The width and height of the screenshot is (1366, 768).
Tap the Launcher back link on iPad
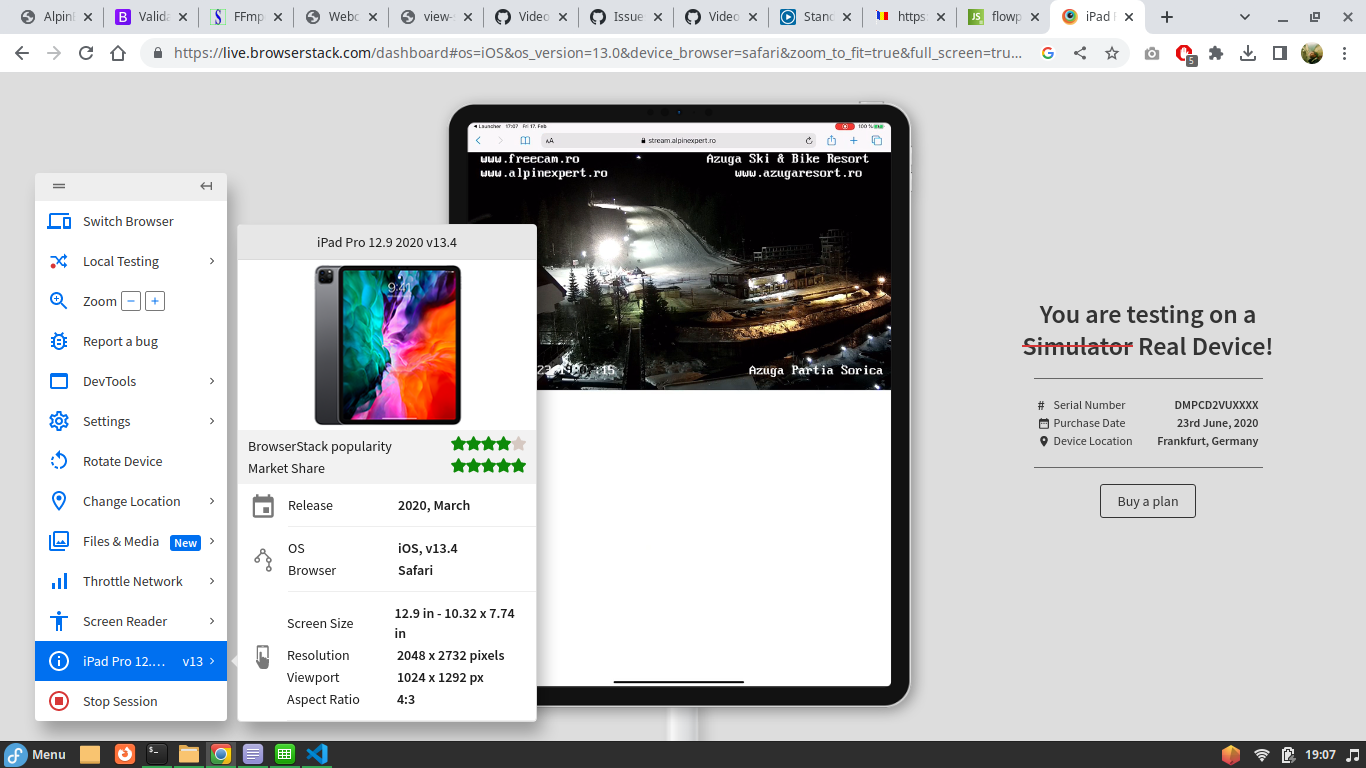(487, 126)
